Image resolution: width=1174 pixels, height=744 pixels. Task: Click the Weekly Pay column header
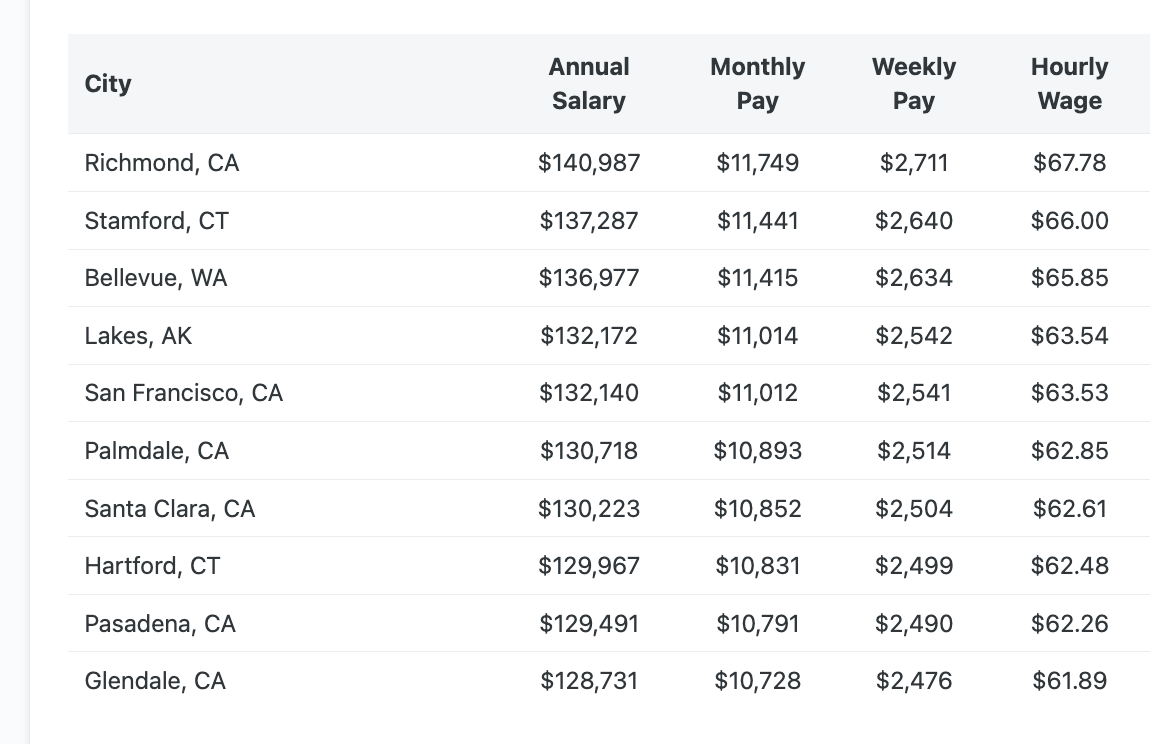click(x=913, y=84)
